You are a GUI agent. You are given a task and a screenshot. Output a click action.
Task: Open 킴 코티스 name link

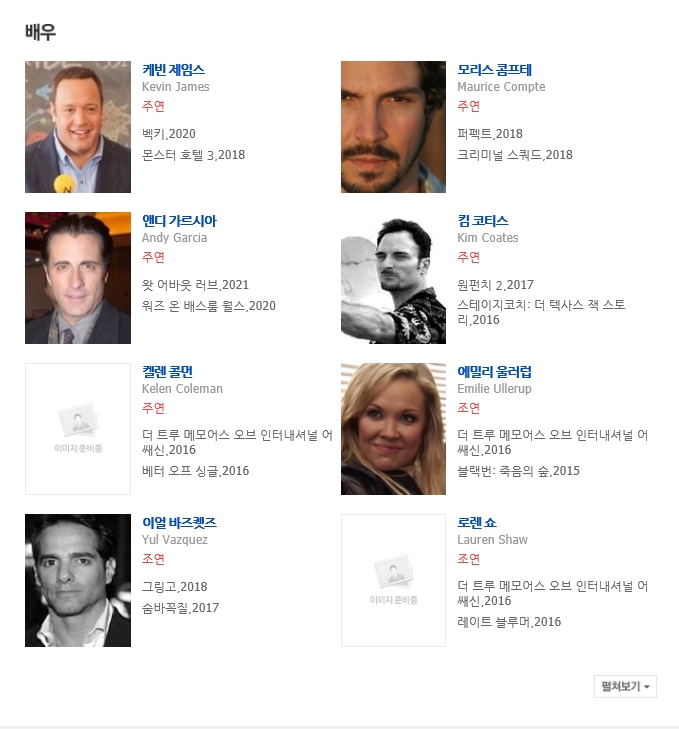(483, 221)
